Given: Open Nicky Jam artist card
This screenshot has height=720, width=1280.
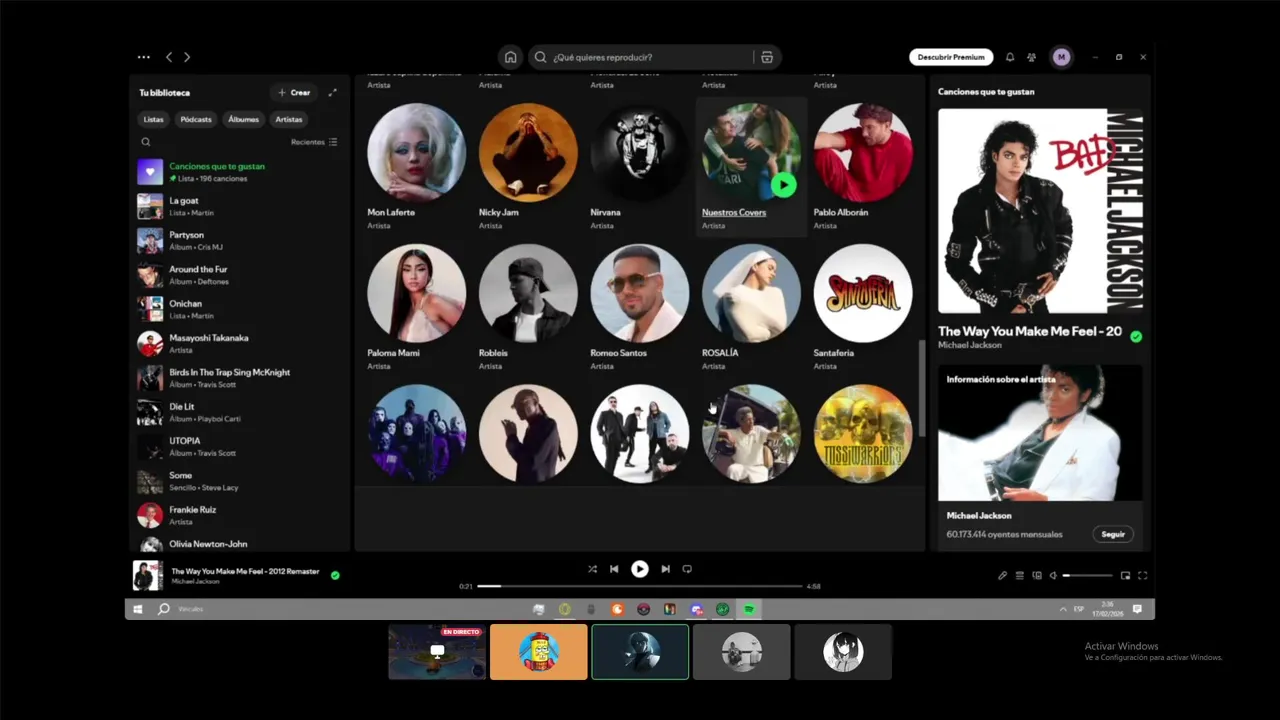Looking at the screenshot, I should [x=528, y=167].
